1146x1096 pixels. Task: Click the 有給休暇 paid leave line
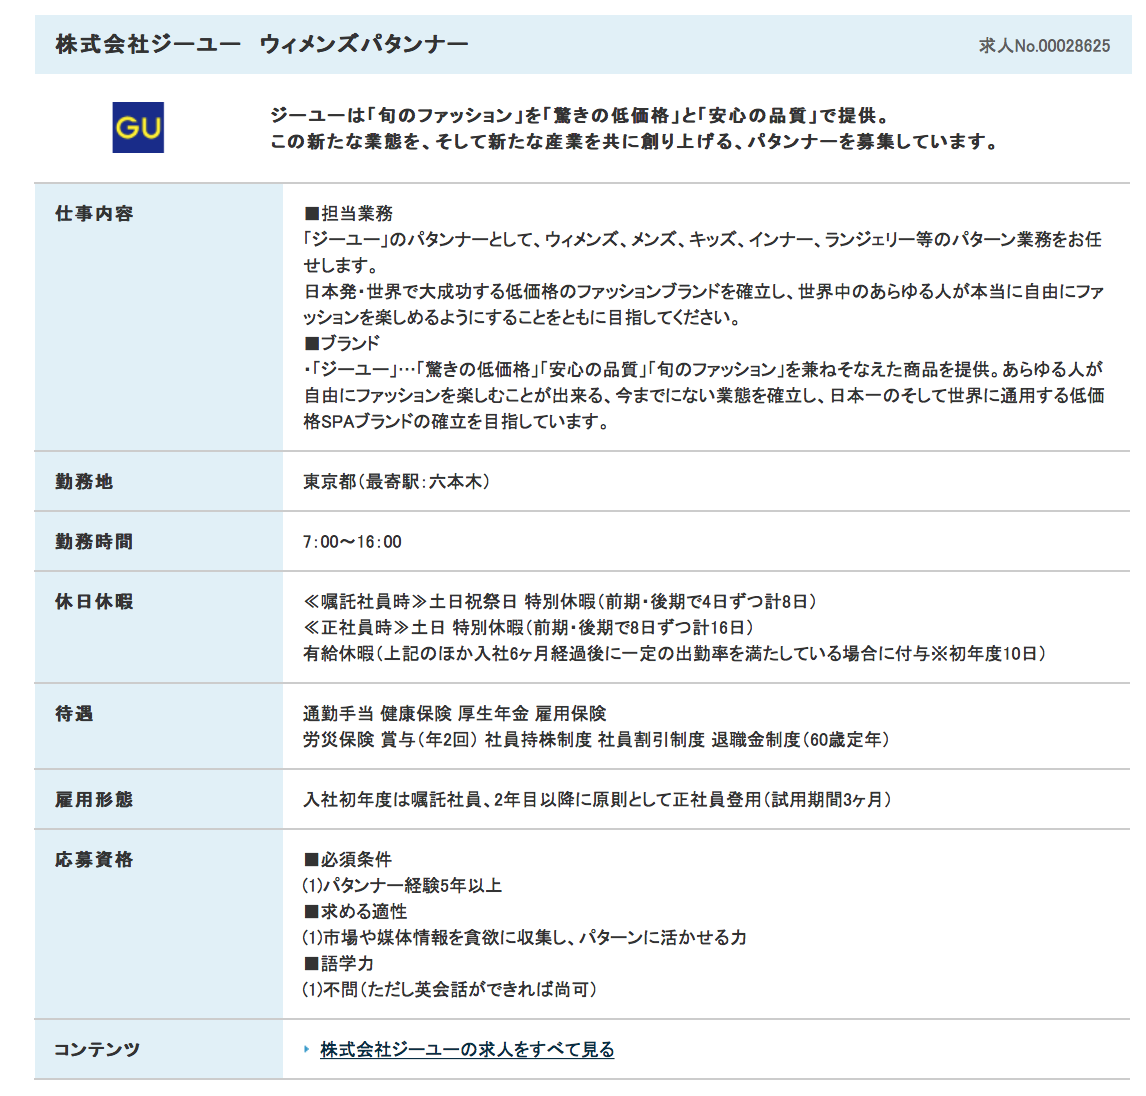coord(675,653)
